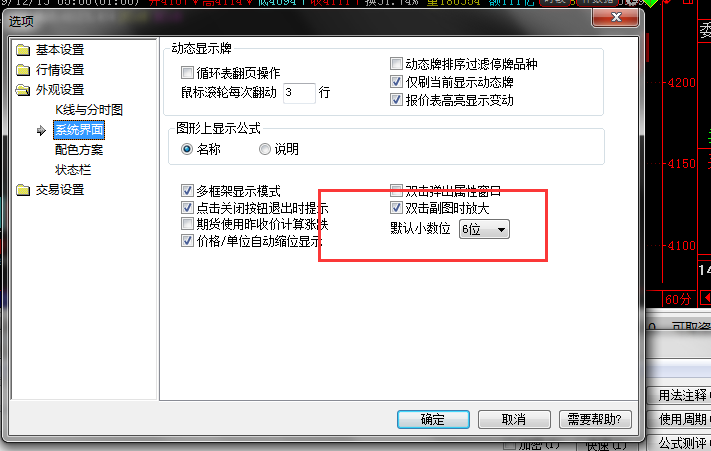Choose the 说明 radio button
711x451 pixels.
[x=265, y=149]
